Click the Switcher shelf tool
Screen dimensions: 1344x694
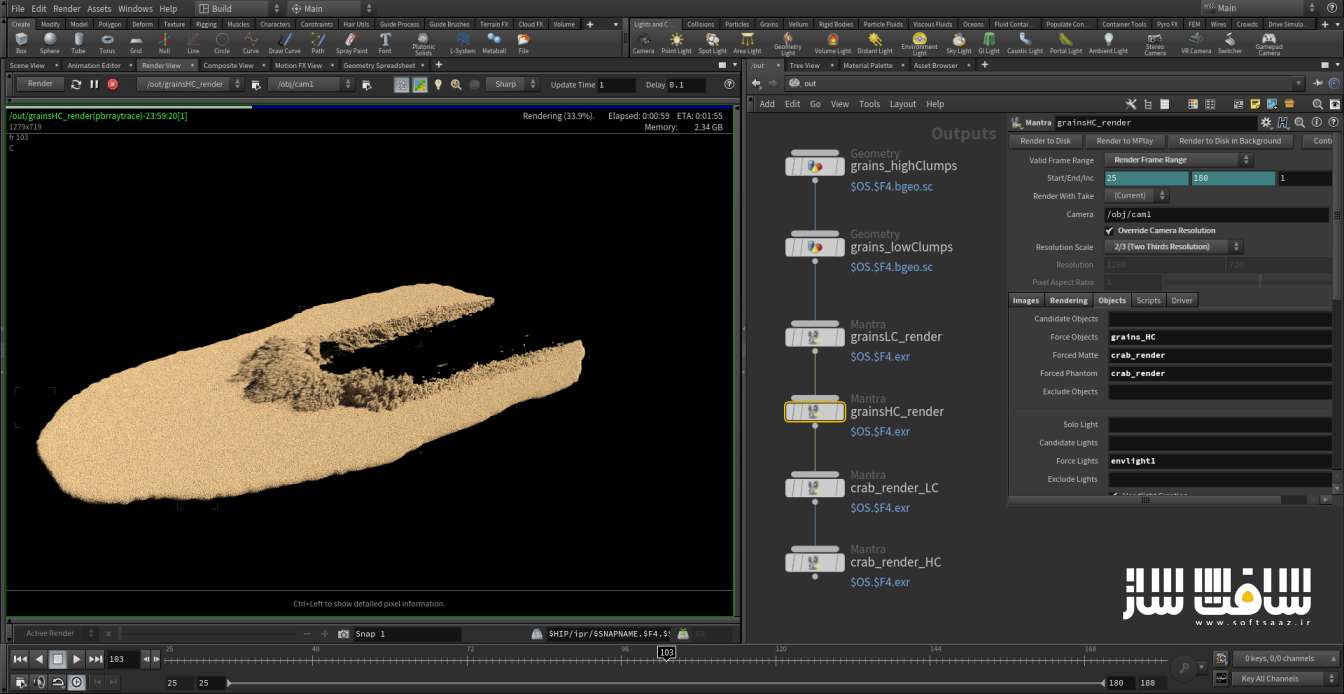1230,43
